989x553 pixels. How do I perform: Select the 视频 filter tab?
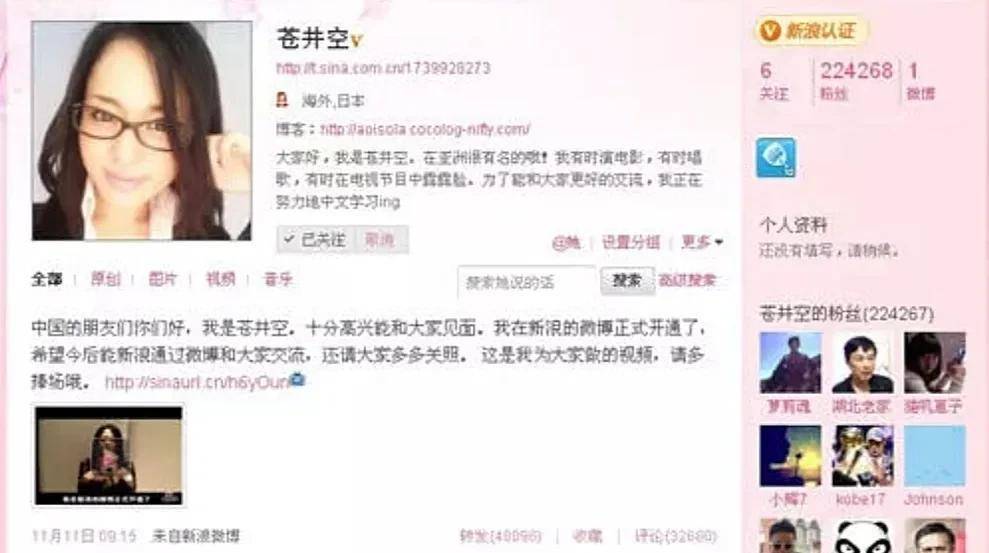click(x=220, y=279)
